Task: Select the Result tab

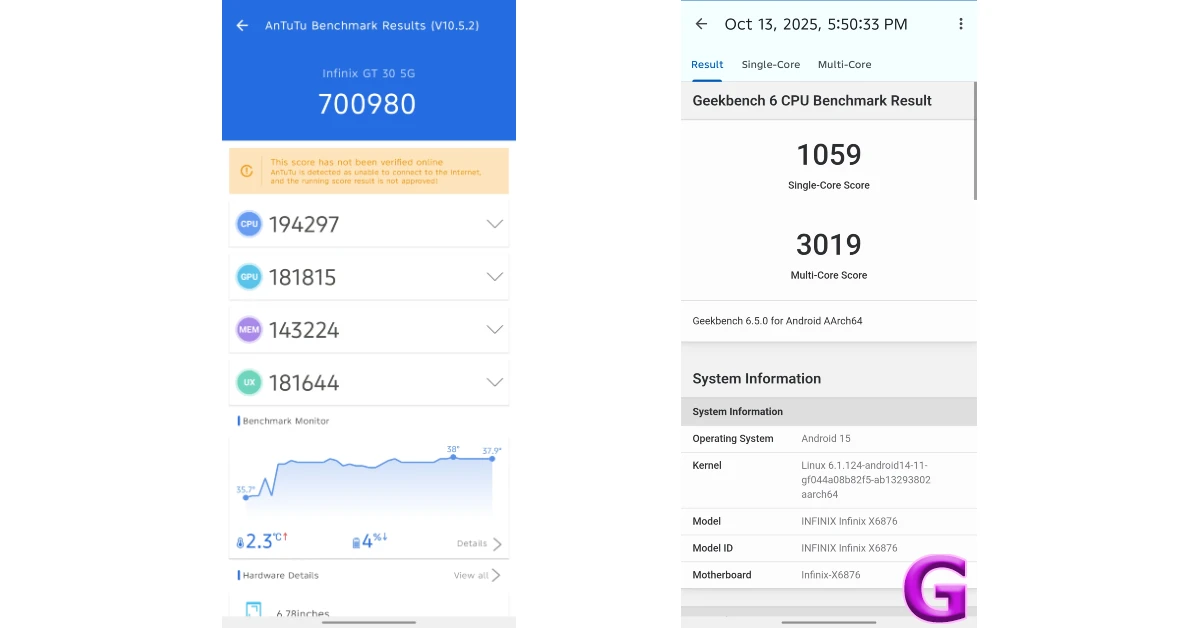Action: click(x=707, y=65)
